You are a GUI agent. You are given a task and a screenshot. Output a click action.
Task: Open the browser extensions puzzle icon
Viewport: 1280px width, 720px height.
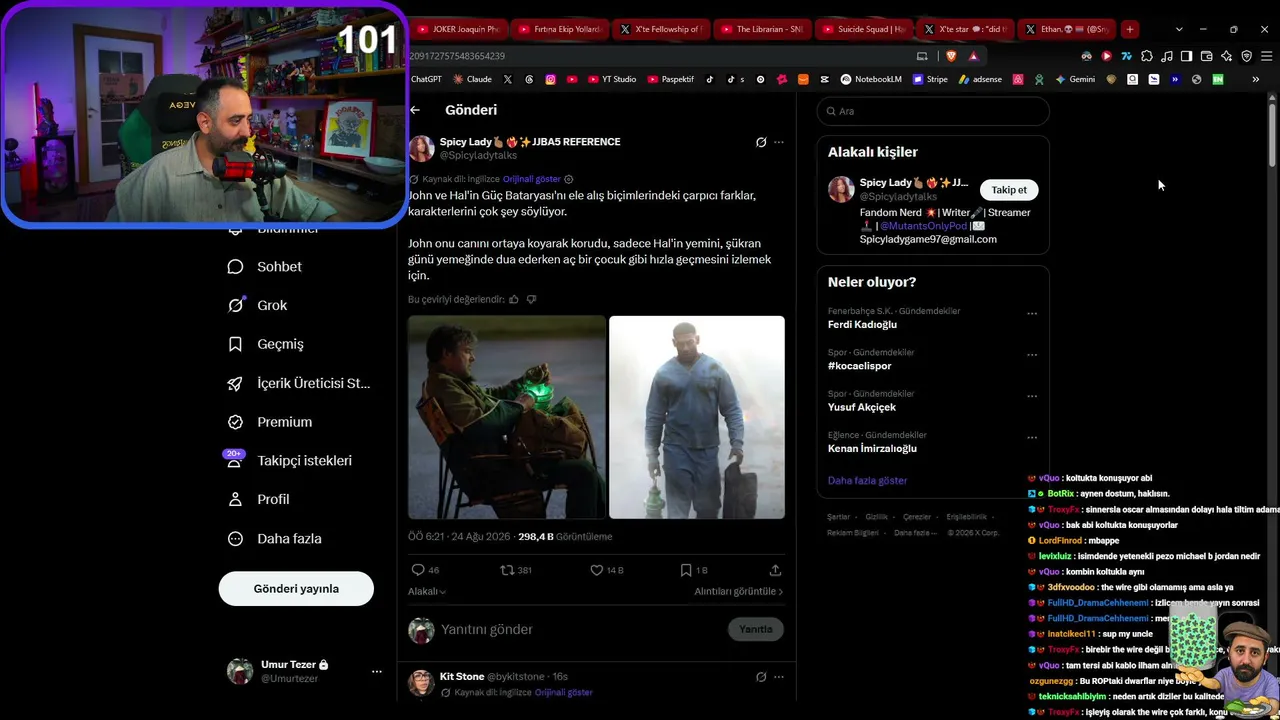1147,56
